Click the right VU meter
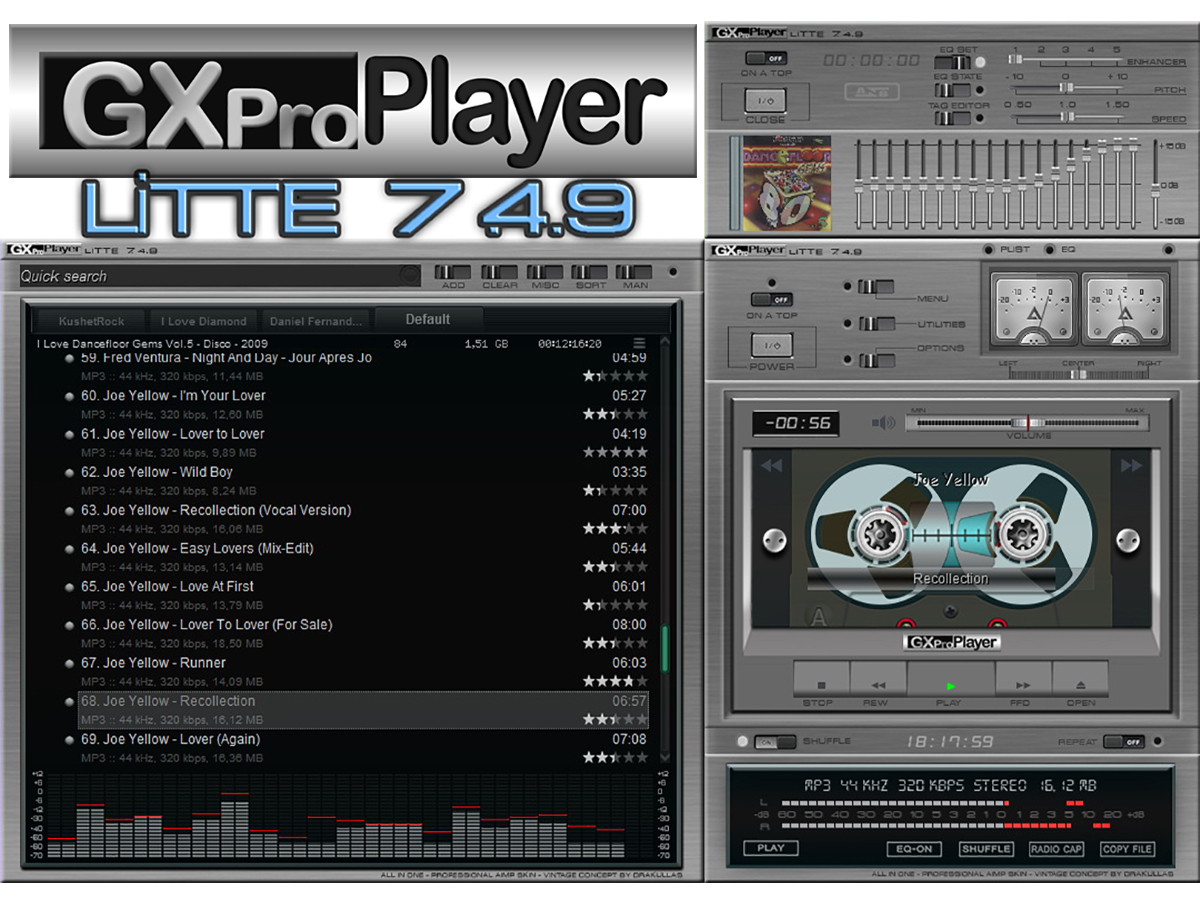This screenshot has width=1200, height=900. coord(1124,310)
